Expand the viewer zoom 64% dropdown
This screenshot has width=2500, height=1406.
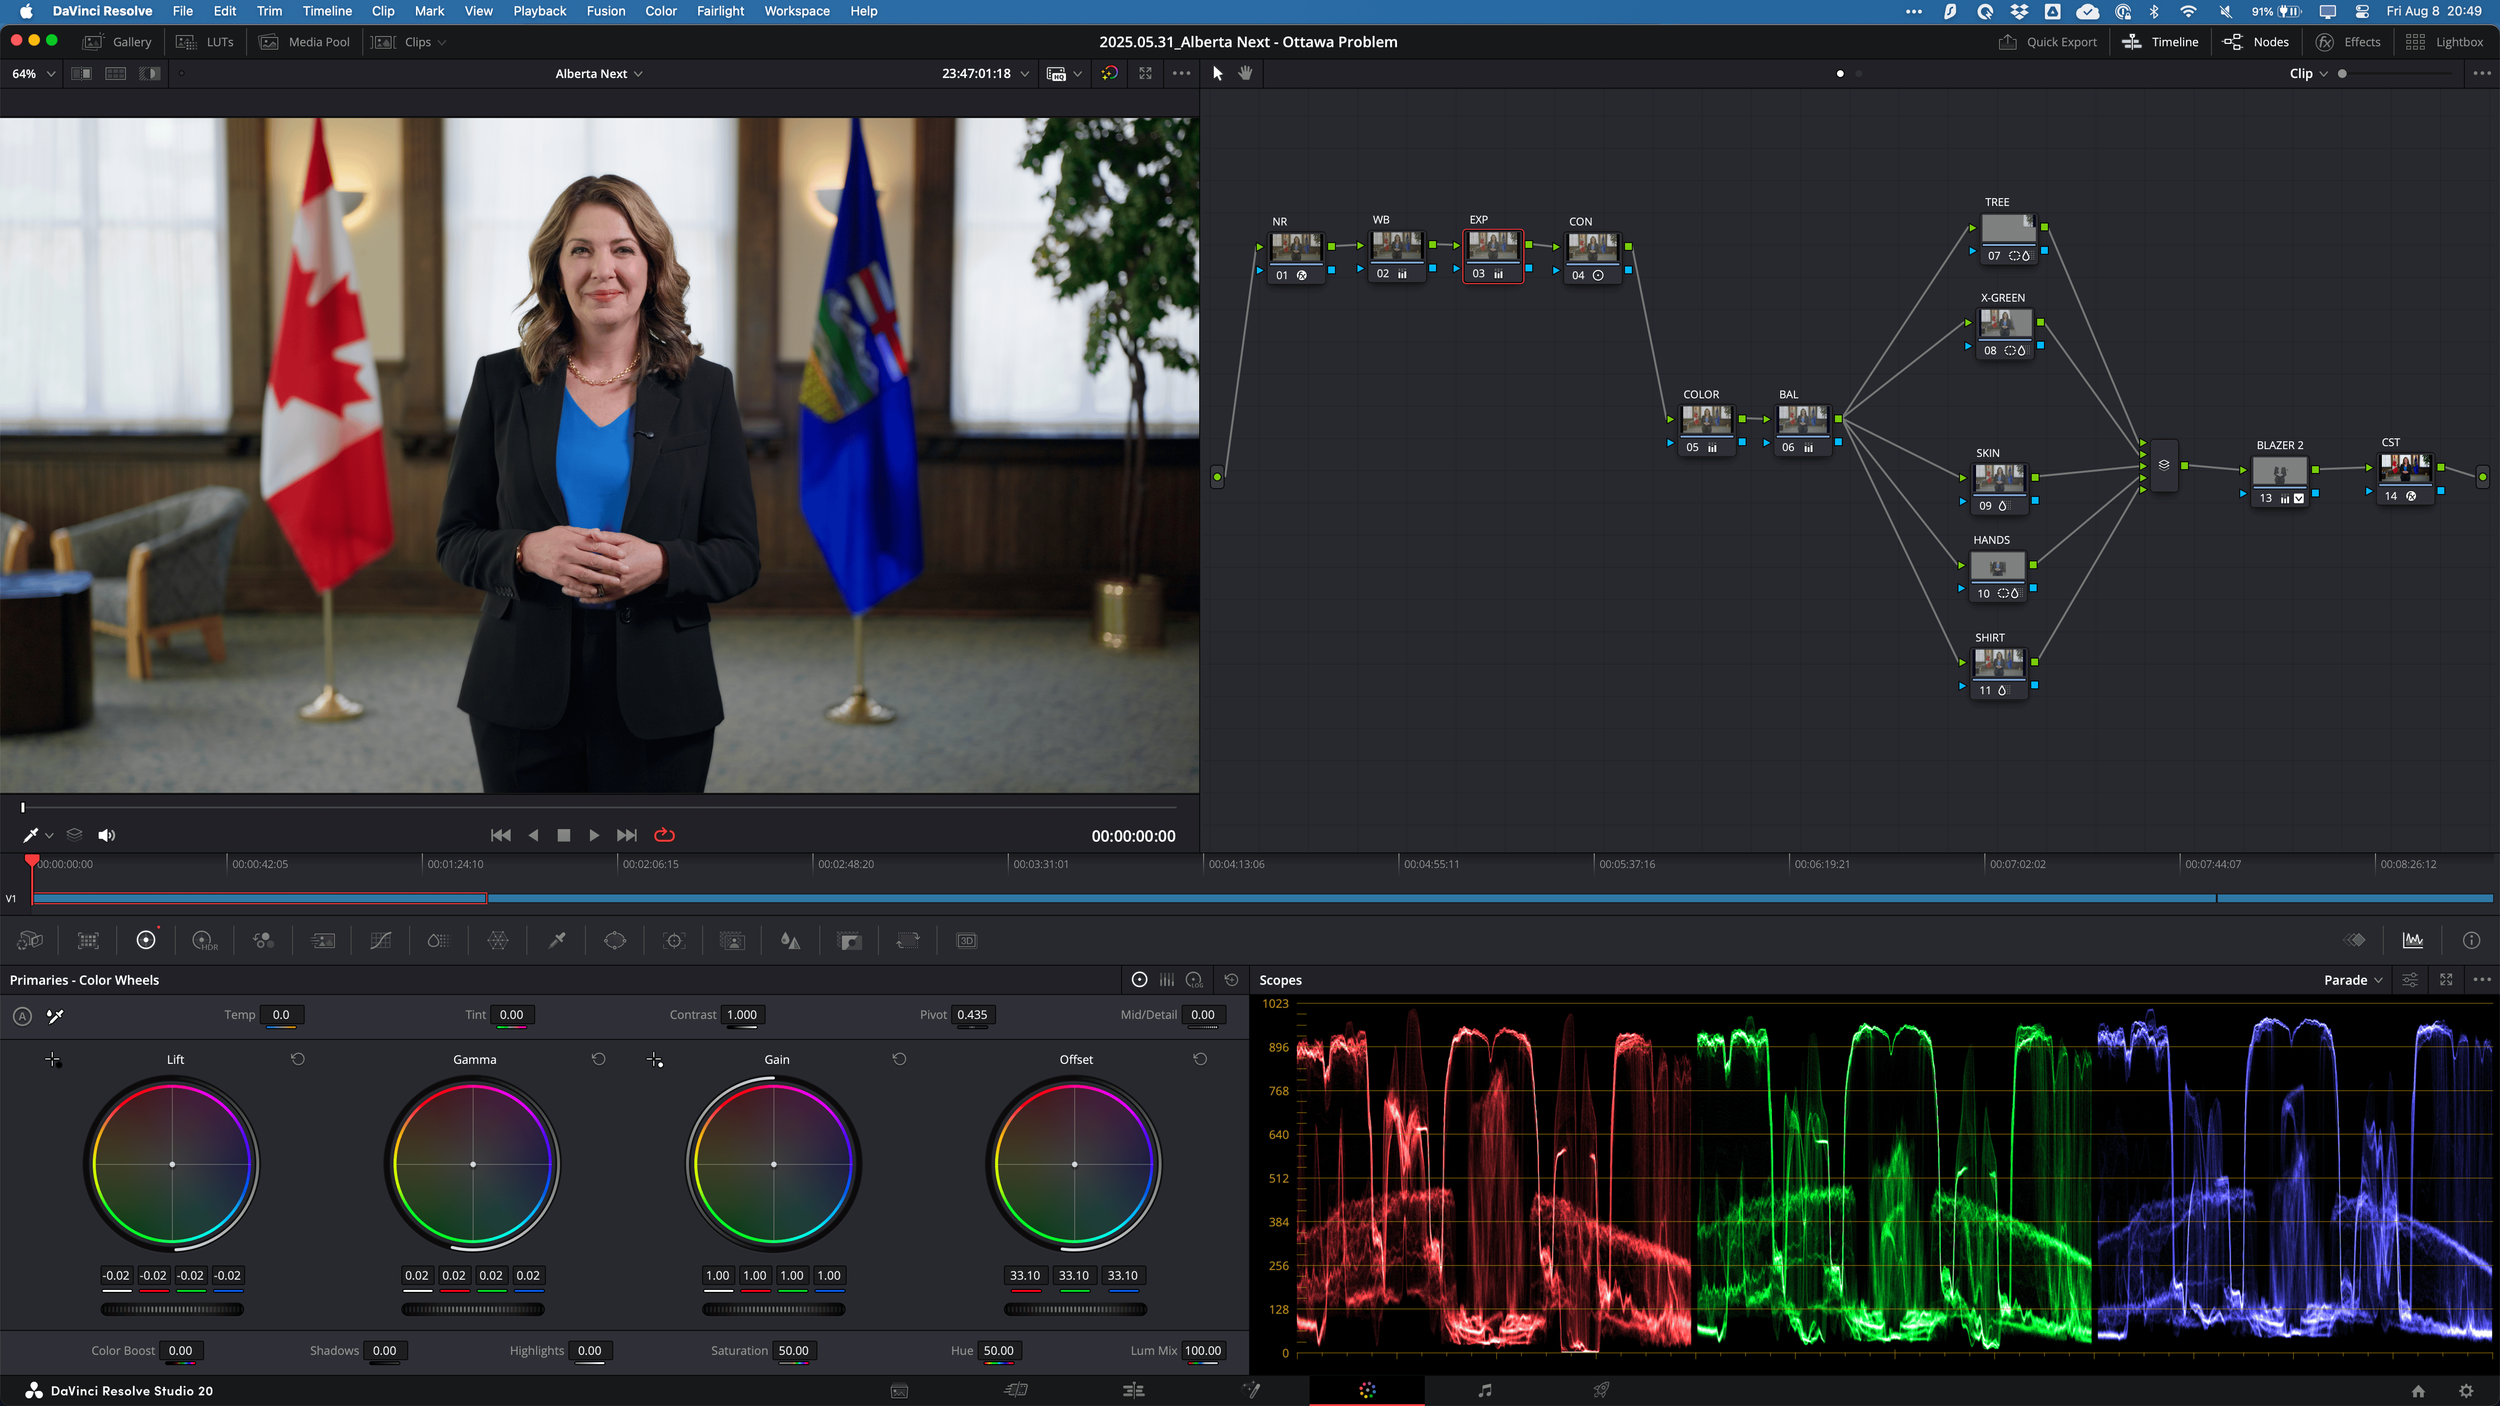tap(33, 74)
